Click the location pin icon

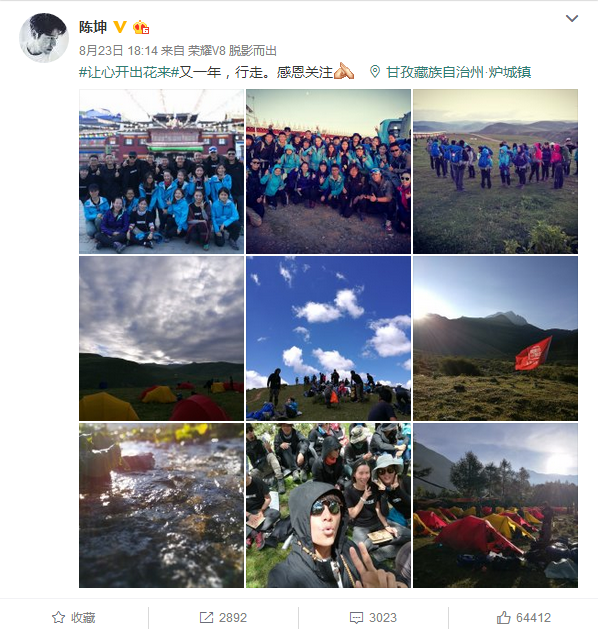tap(375, 72)
